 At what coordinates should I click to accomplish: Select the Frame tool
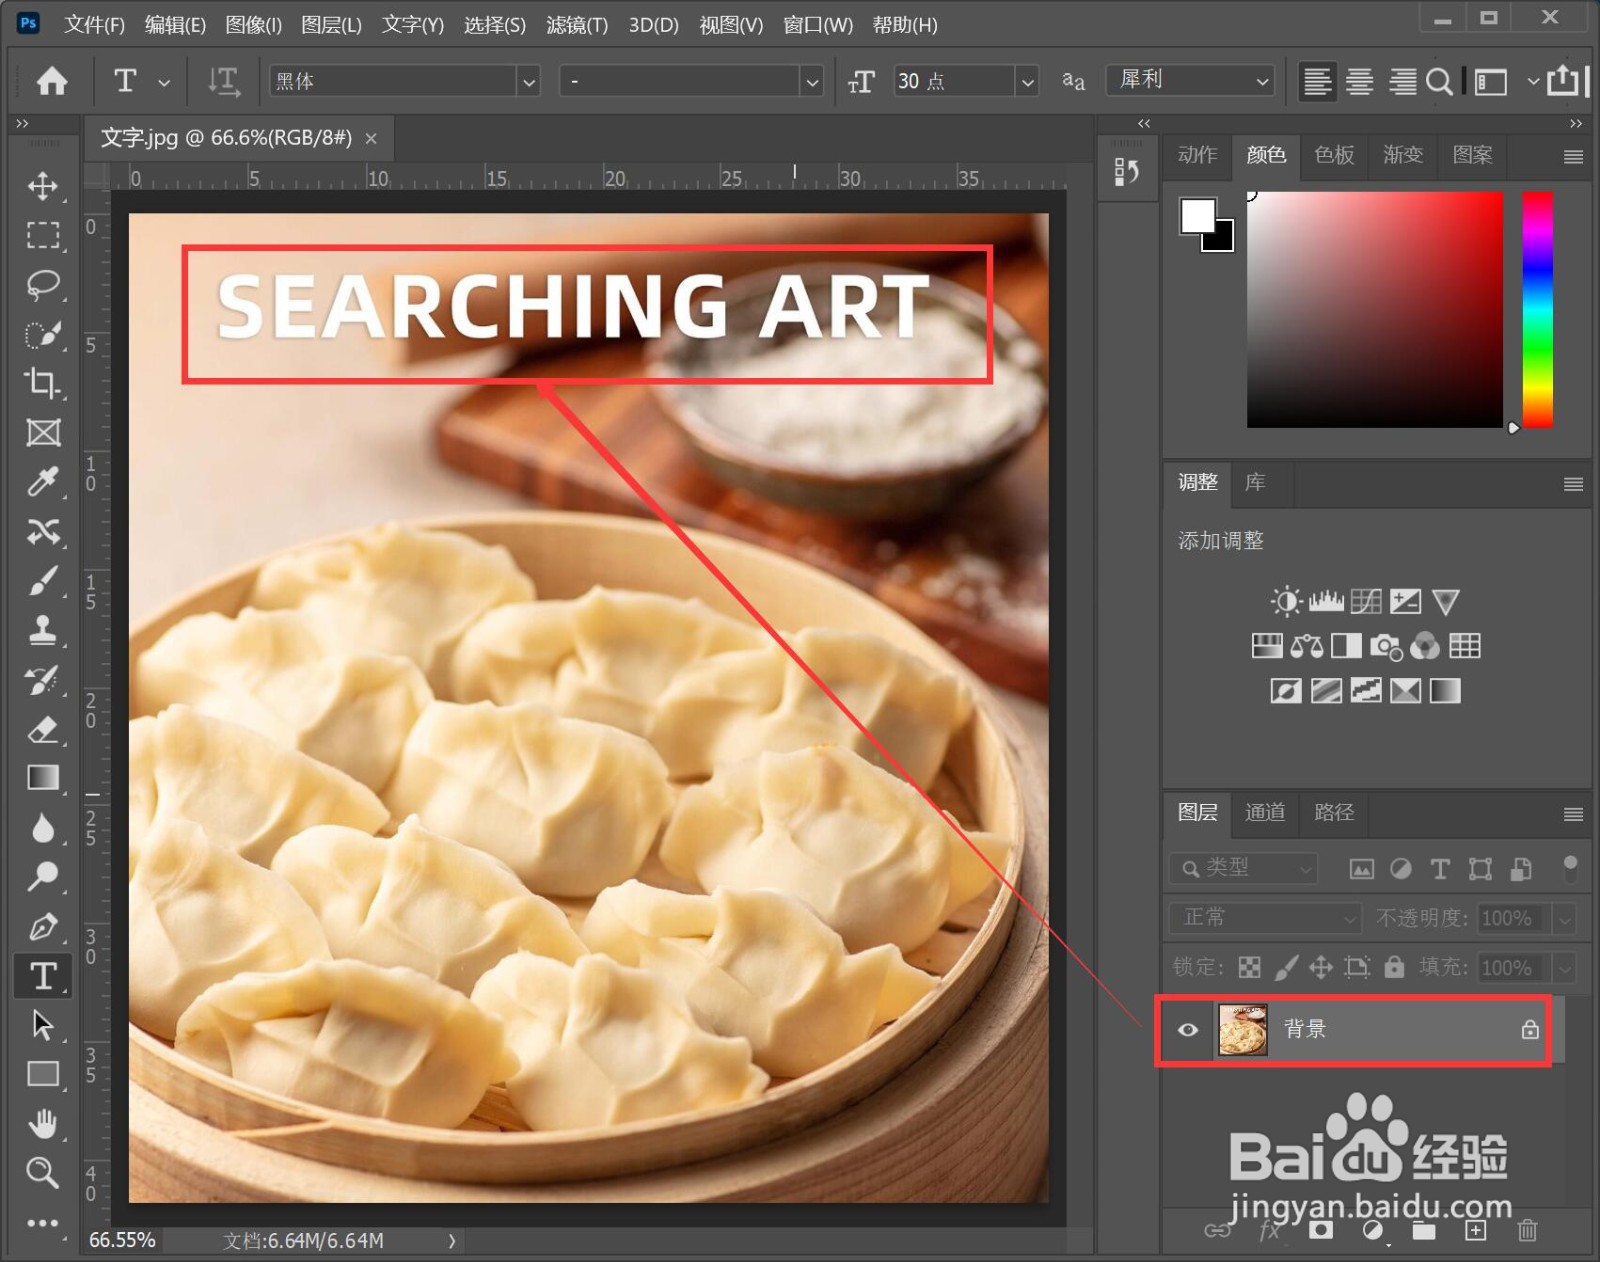[42, 433]
